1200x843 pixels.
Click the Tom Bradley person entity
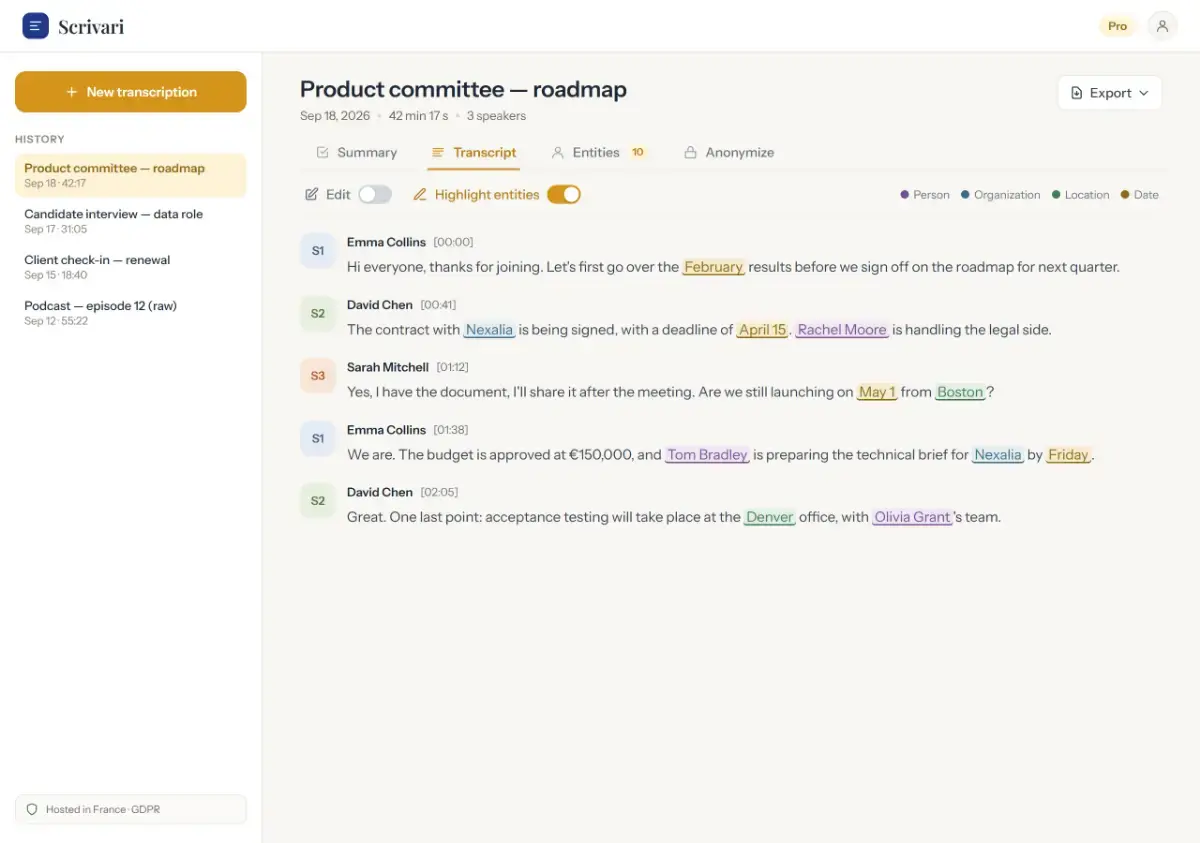(707, 455)
